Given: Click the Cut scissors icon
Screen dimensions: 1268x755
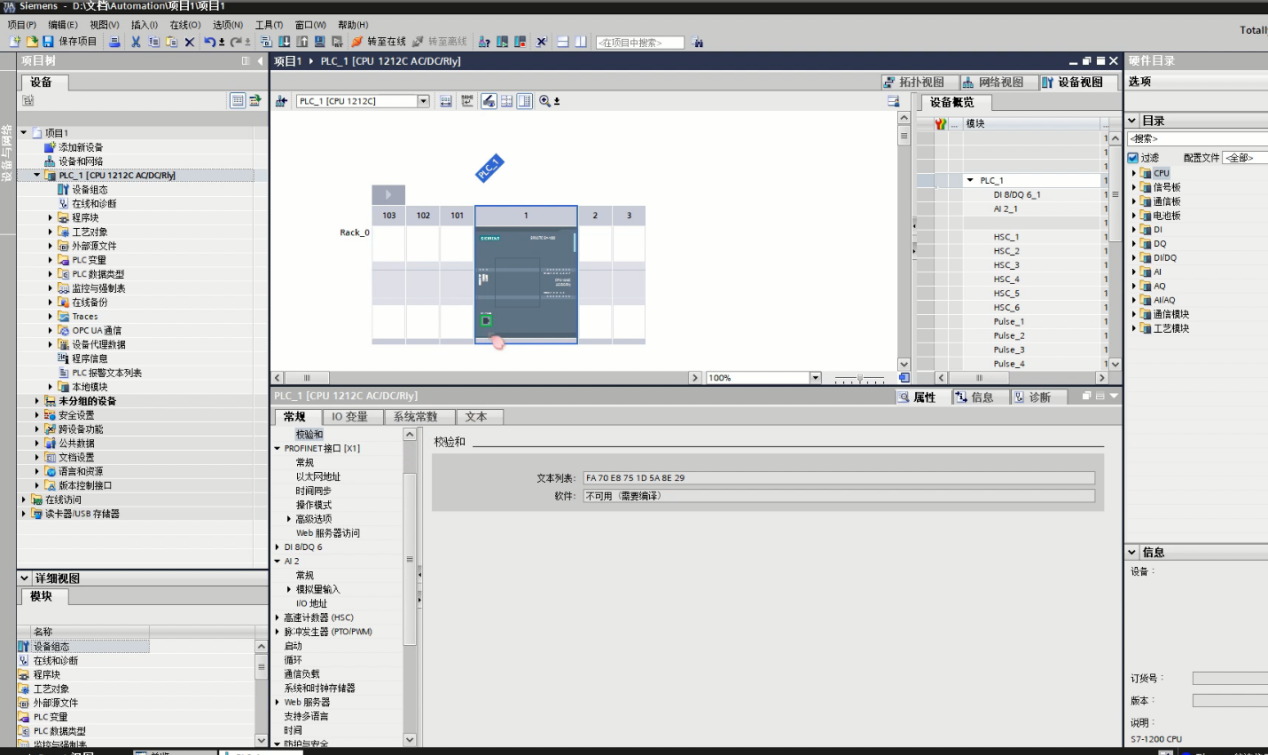Looking at the screenshot, I should [136, 42].
